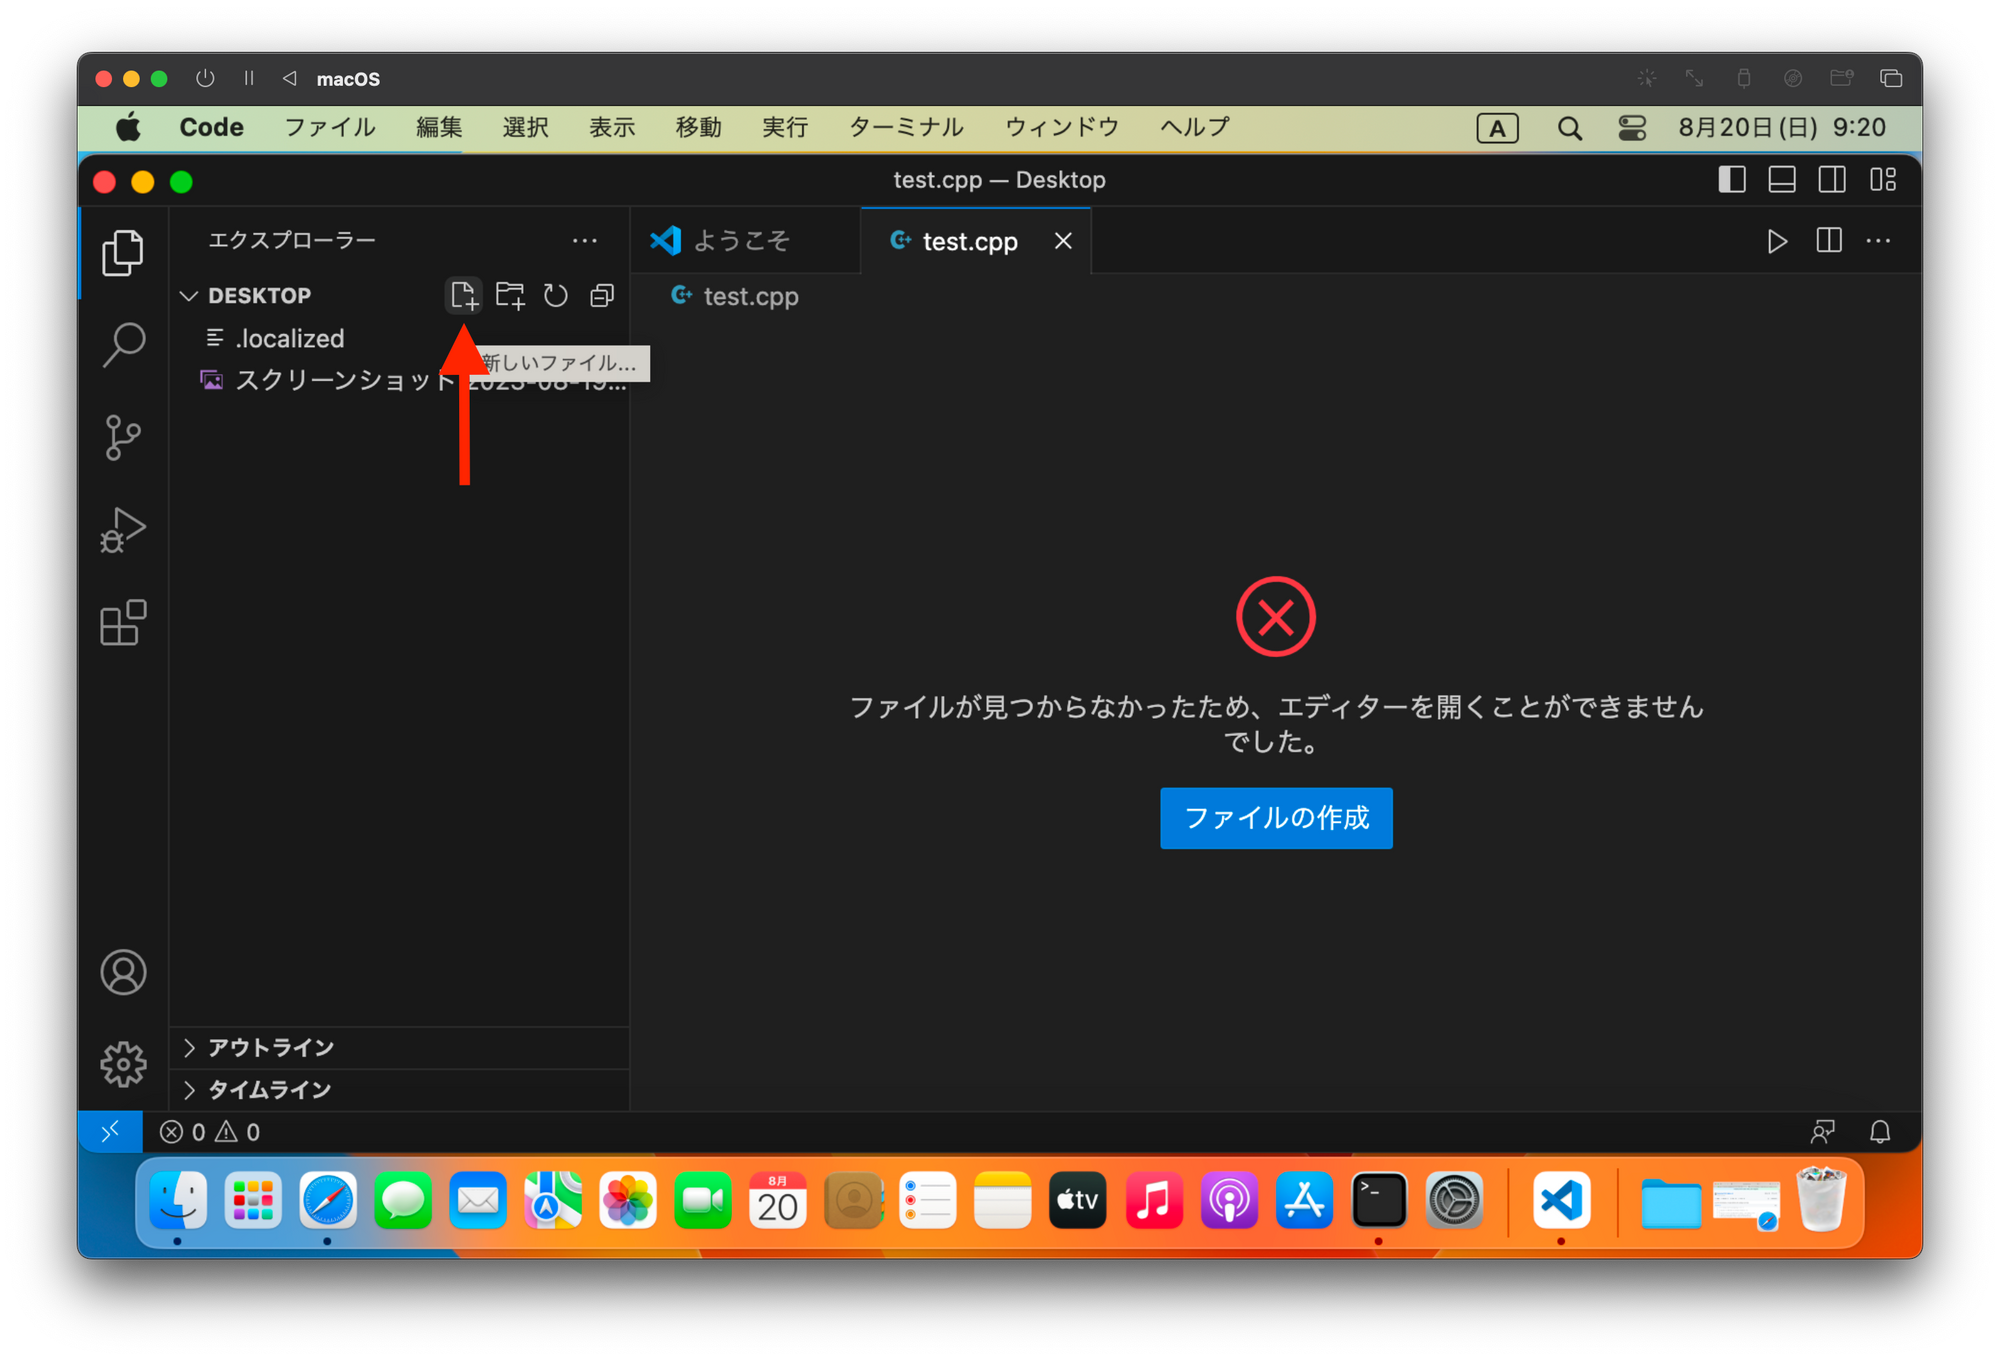Viewport: 2000px width, 1361px height.
Task: Switch to the ようこそ tab
Action: (740, 241)
